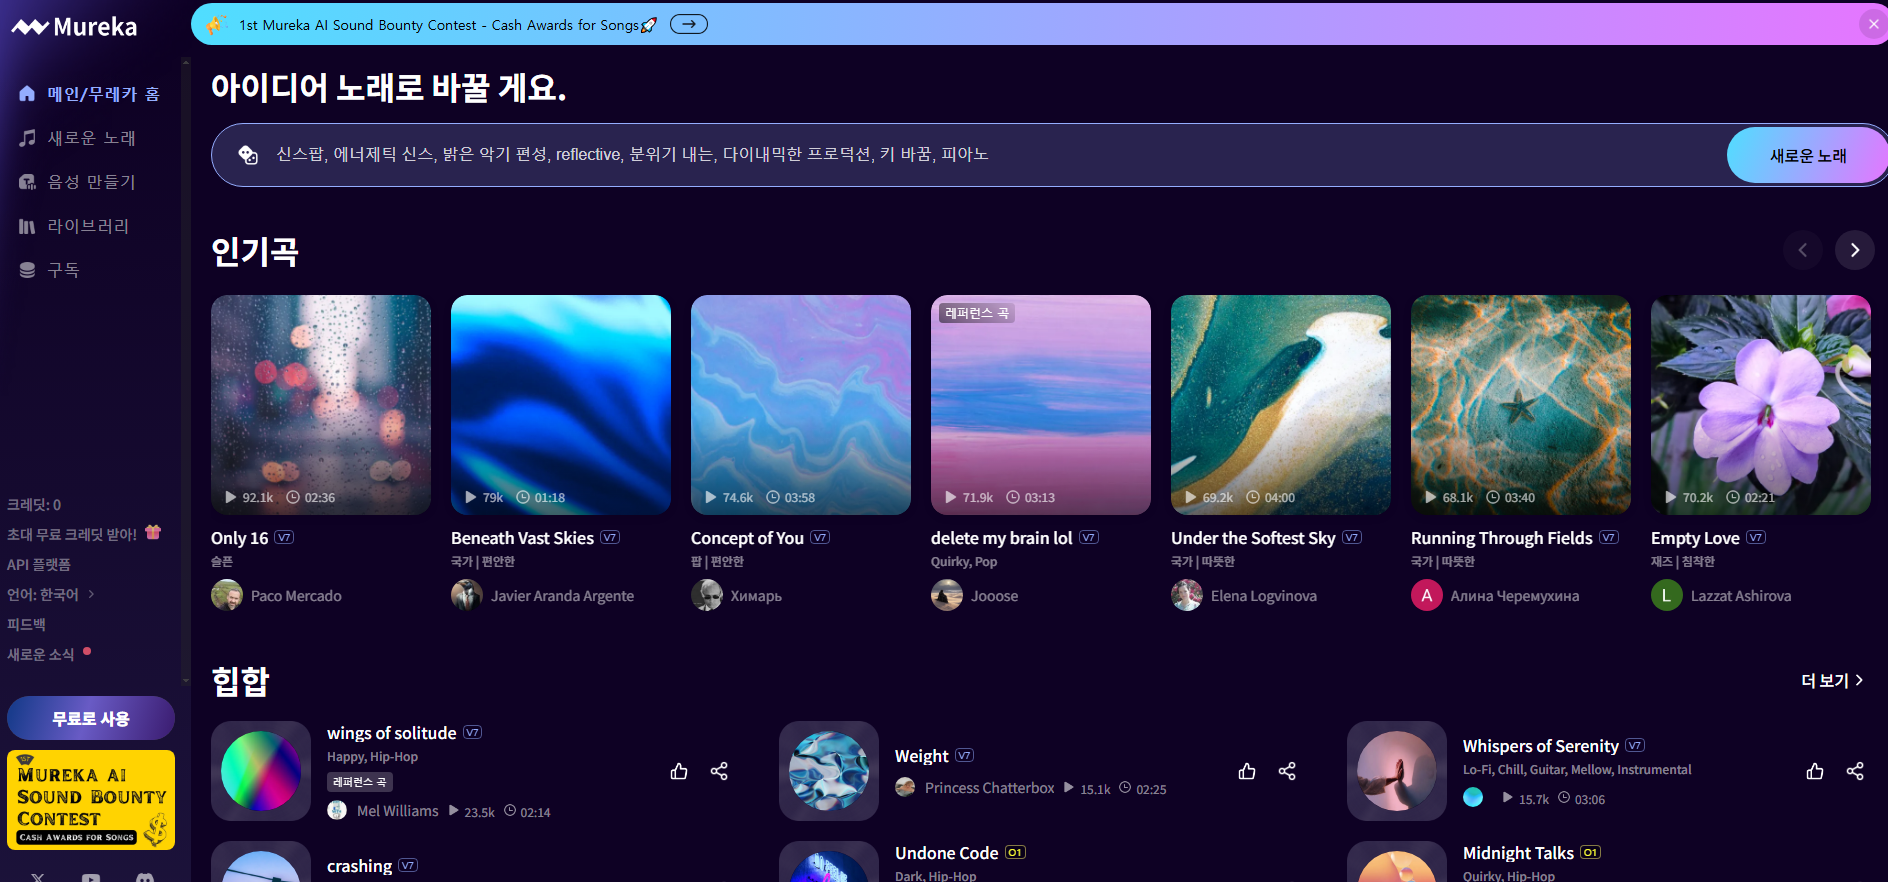This screenshot has height=882, width=1888.
Task: Expand the 언어: 한국어 language selector
Action: tap(50, 594)
